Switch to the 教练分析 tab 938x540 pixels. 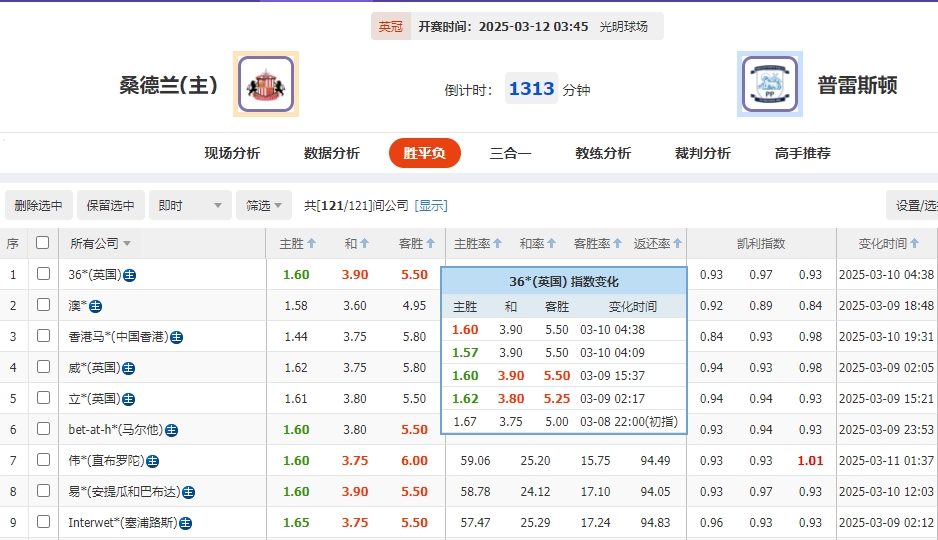[x=603, y=153]
